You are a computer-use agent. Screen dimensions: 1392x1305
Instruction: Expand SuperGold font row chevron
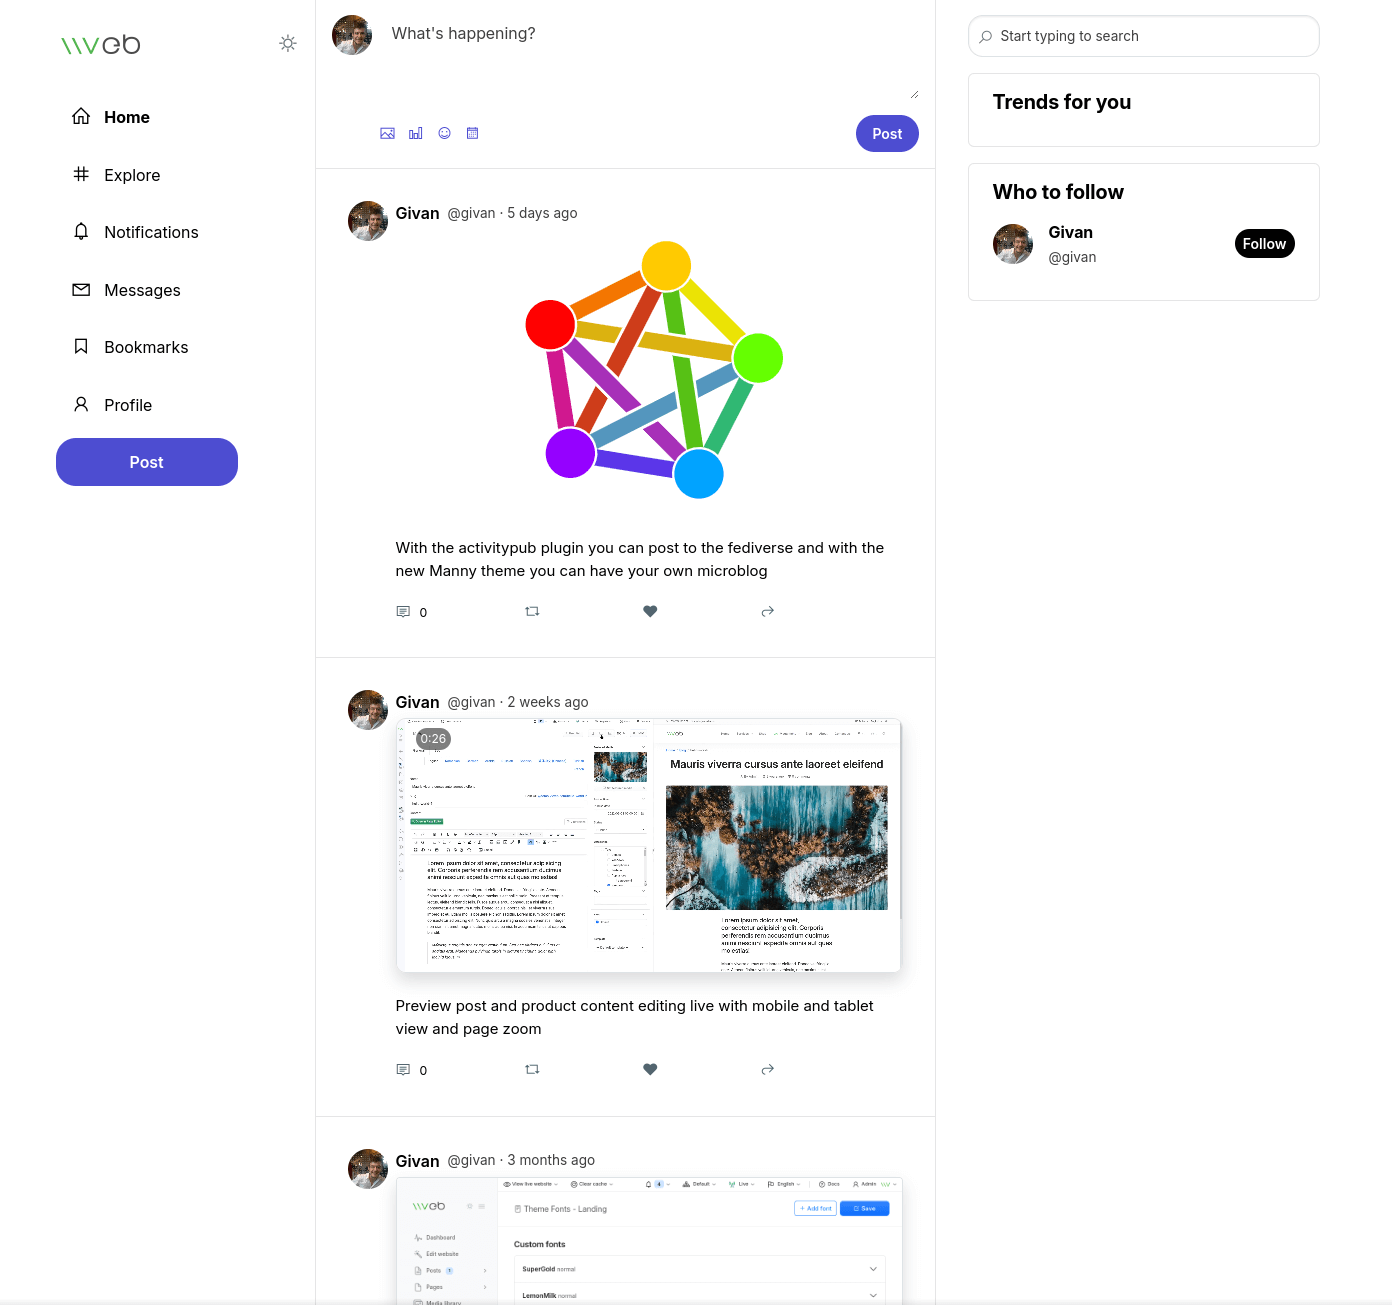[x=873, y=1269]
